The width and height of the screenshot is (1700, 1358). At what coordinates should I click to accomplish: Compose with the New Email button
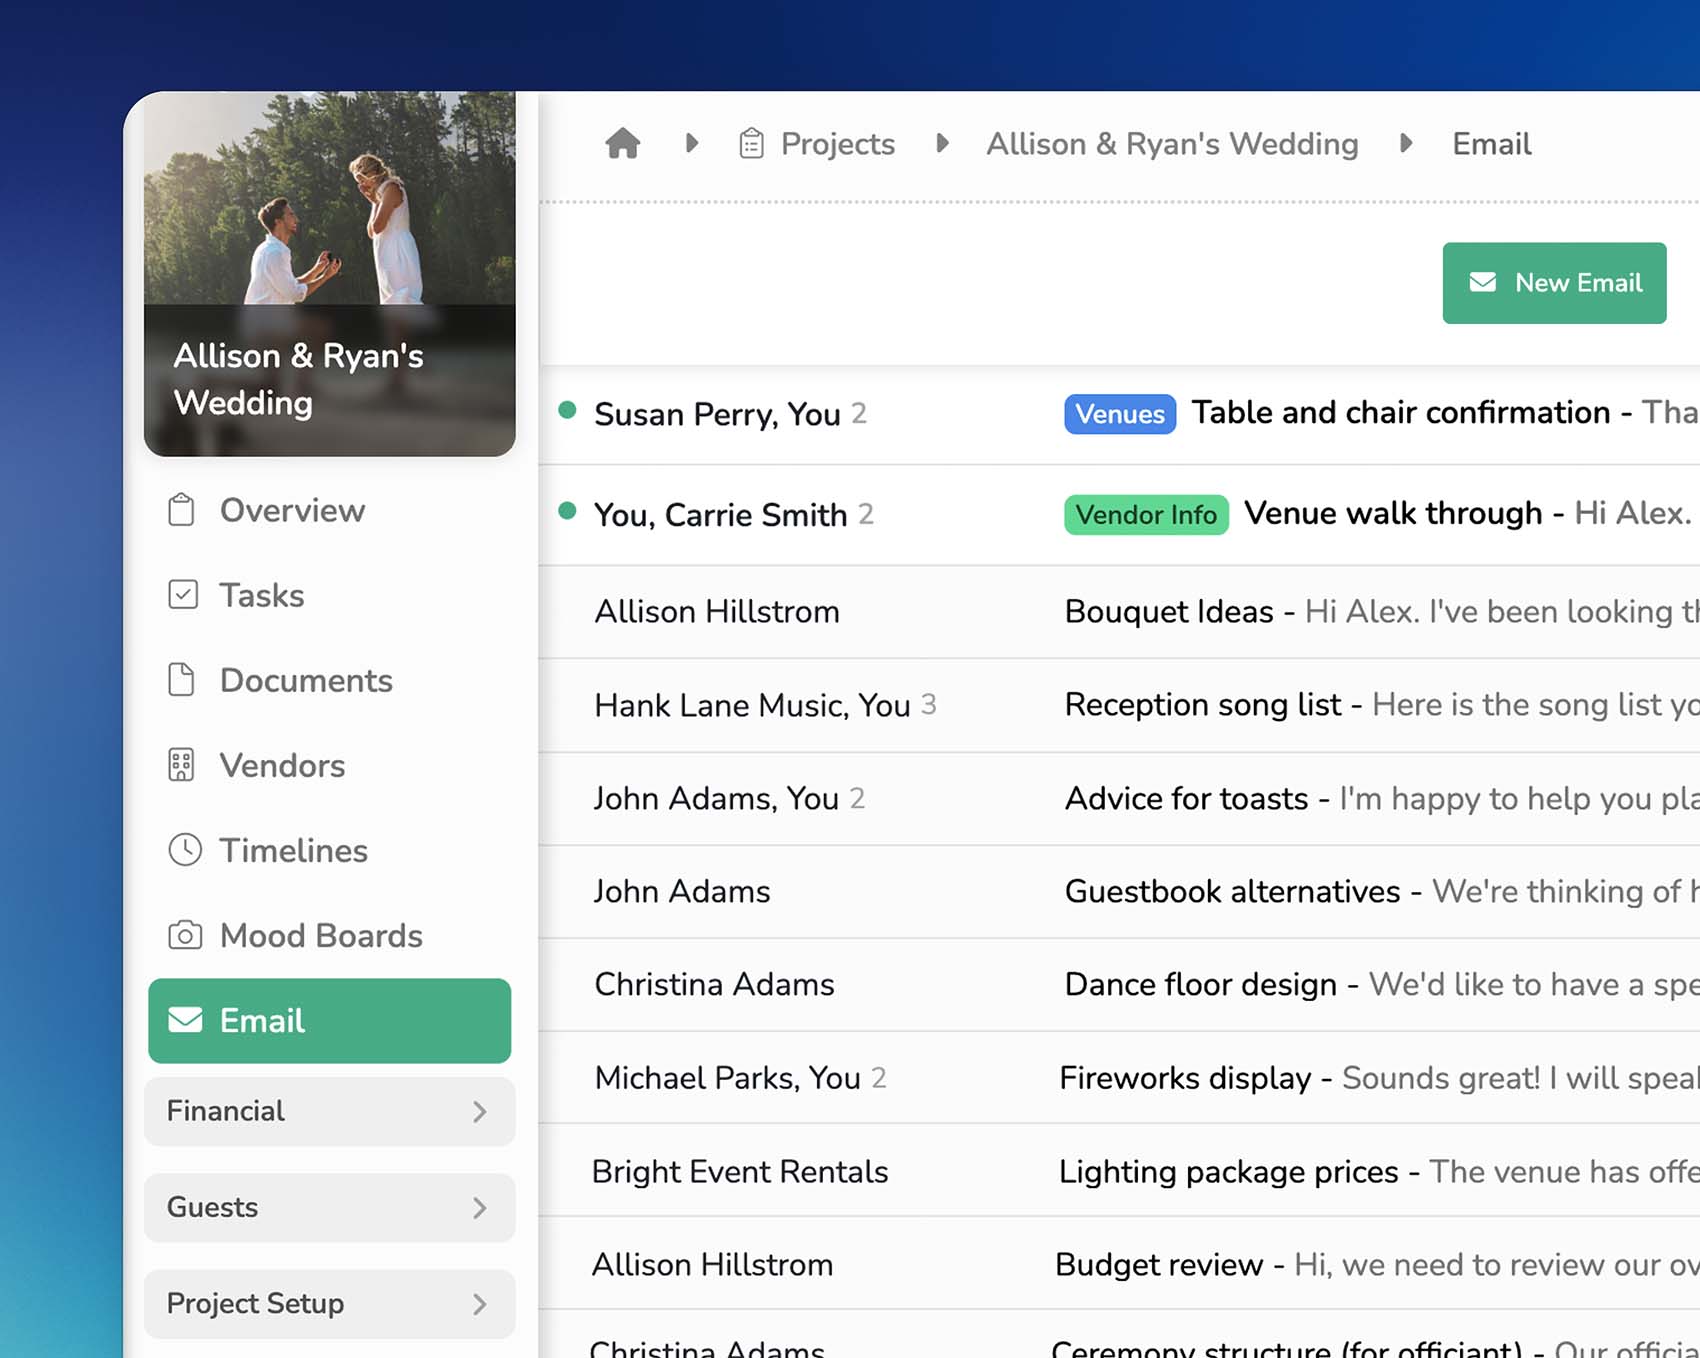pos(1554,283)
